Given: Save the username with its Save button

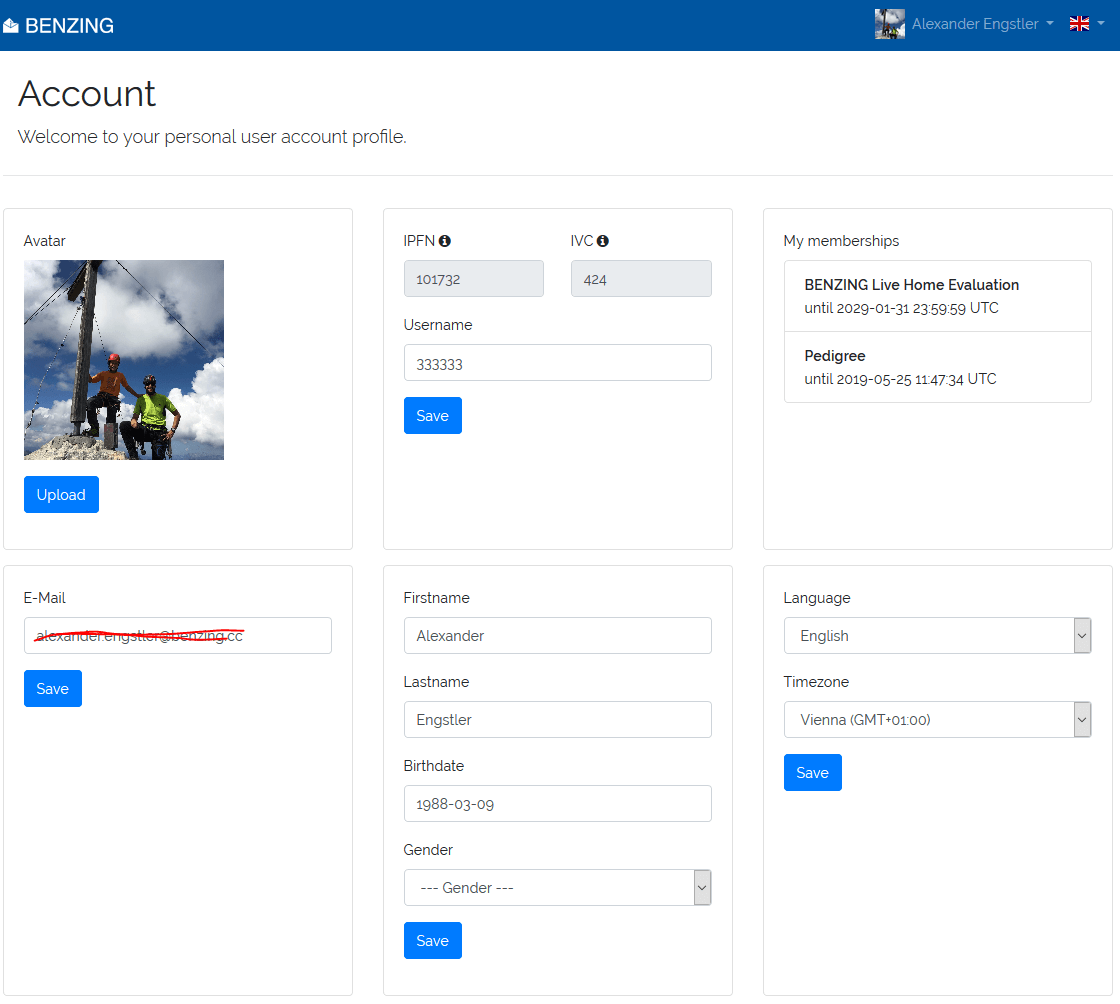Looking at the screenshot, I should tap(433, 416).
